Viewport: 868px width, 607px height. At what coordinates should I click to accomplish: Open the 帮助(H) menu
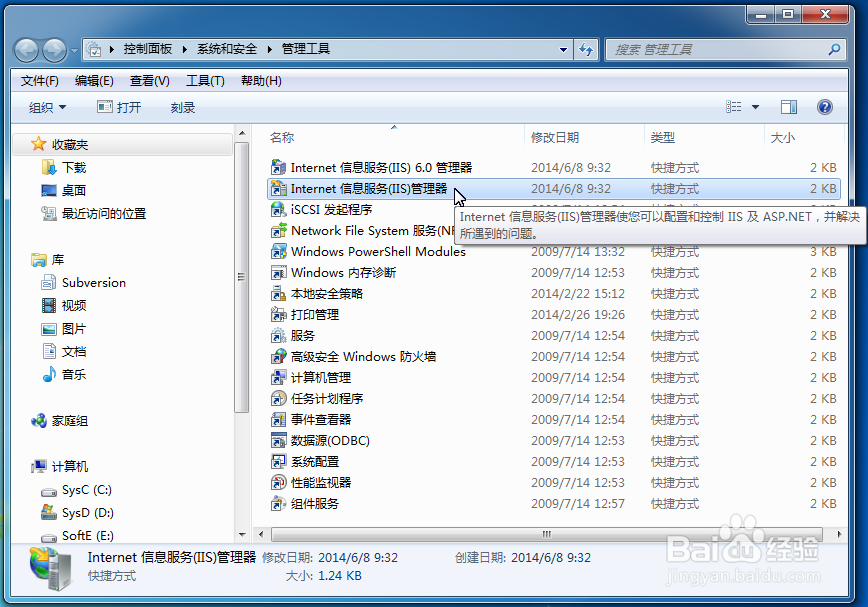point(261,81)
